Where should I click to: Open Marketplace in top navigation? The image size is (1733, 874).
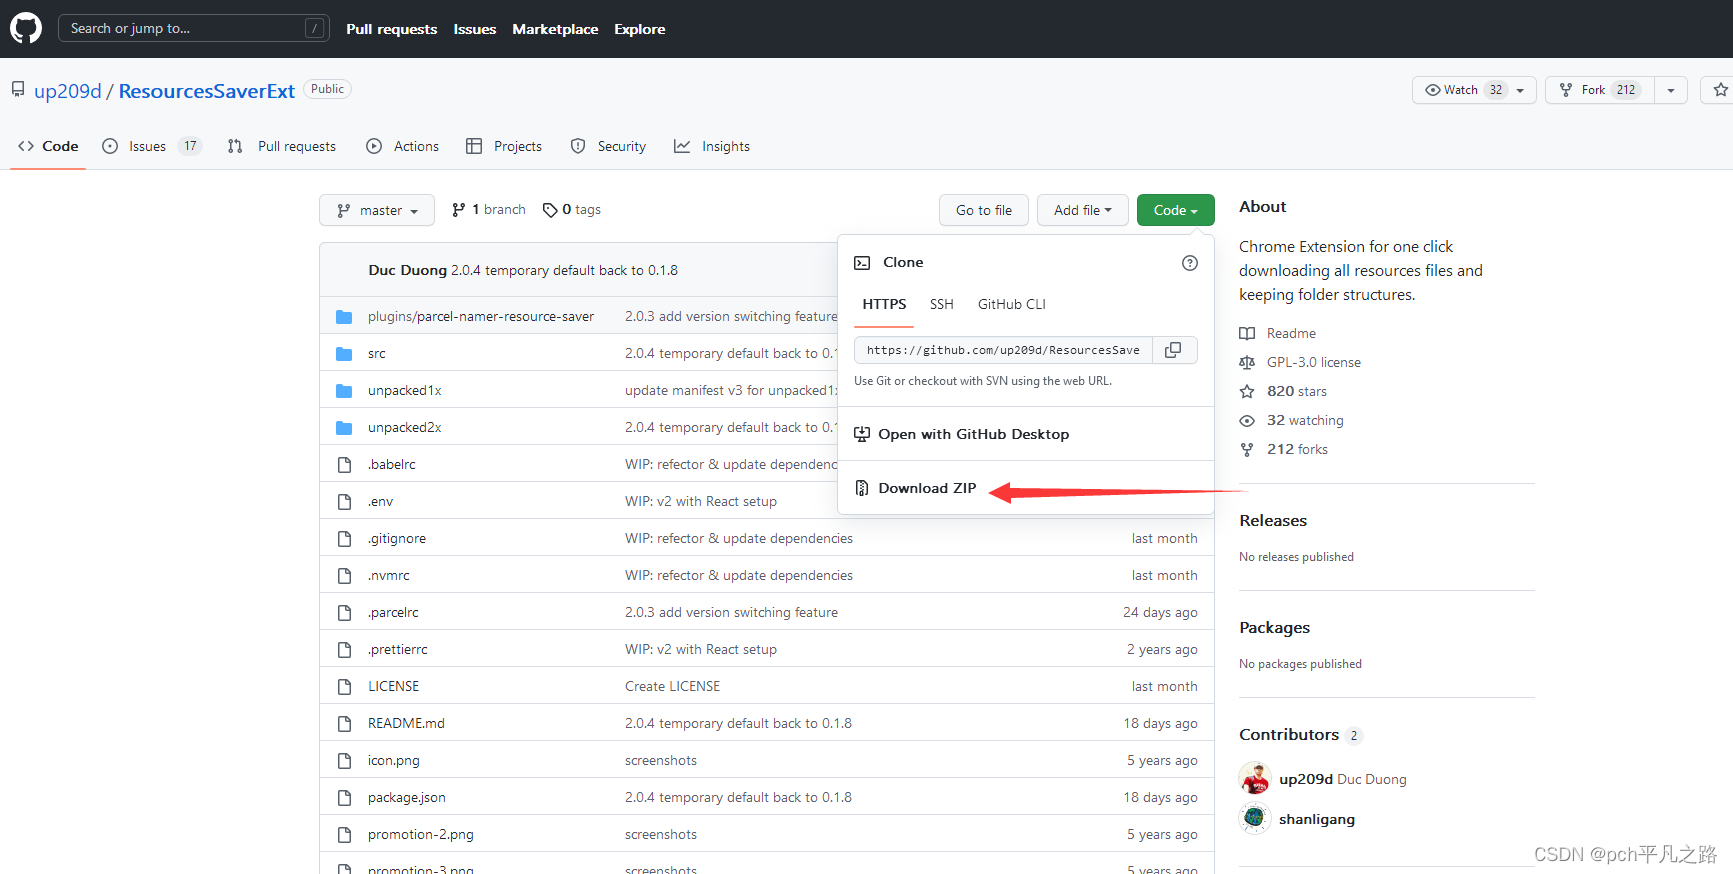pos(555,29)
